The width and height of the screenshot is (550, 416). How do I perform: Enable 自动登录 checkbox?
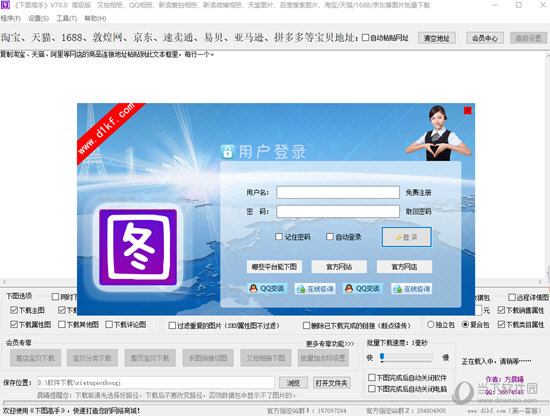coord(330,237)
